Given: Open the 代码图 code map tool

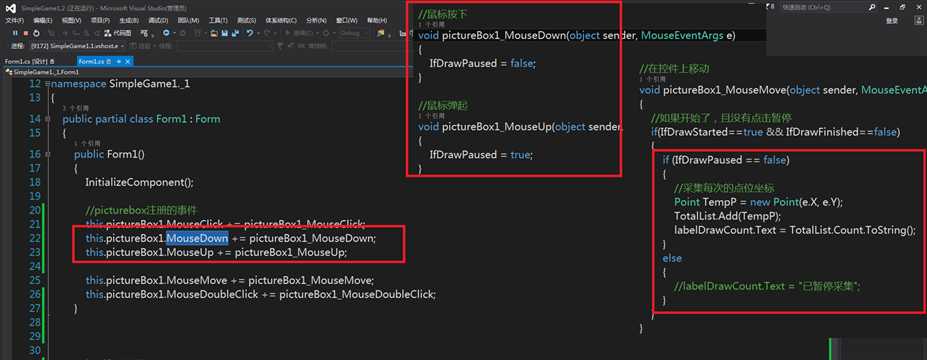Looking at the screenshot, I should pyautogui.click(x=118, y=33).
